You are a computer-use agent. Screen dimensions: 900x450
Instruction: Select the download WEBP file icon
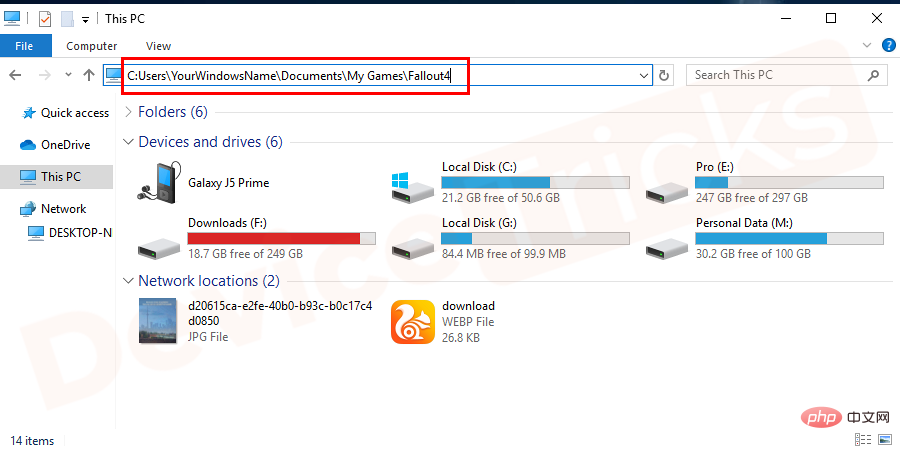[x=413, y=322]
